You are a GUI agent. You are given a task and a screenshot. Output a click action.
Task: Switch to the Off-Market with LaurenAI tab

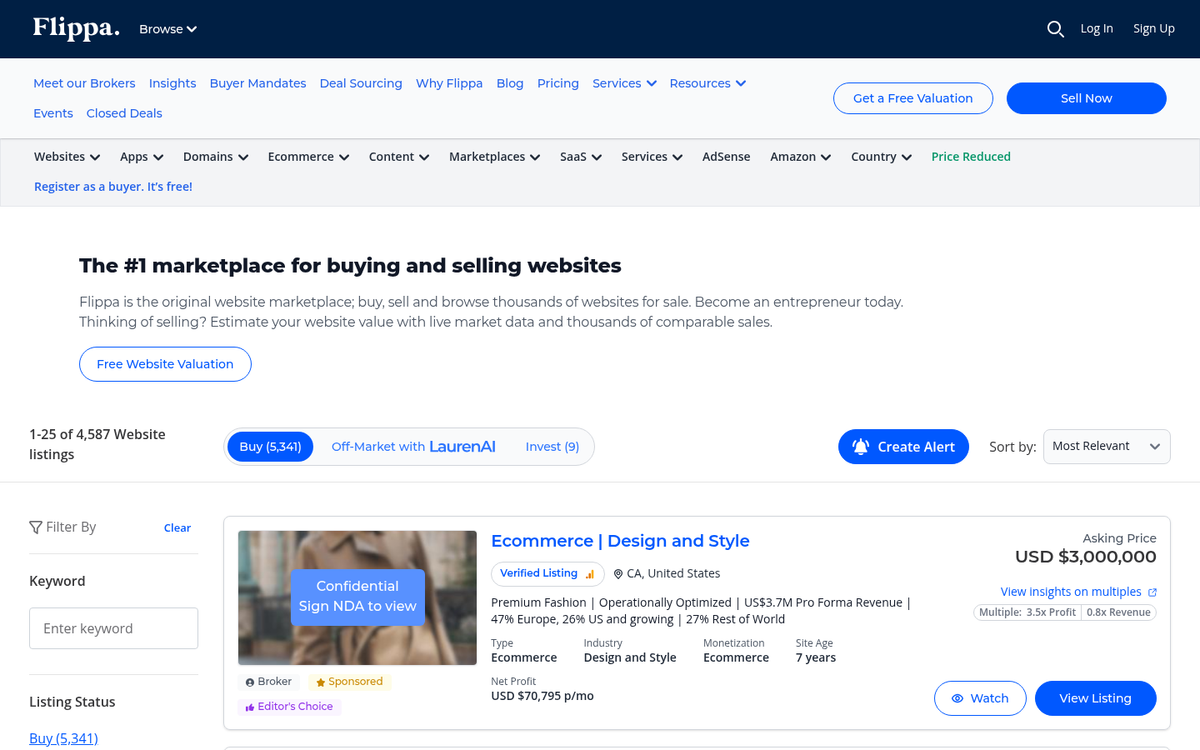pyautogui.click(x=413, y=446)
